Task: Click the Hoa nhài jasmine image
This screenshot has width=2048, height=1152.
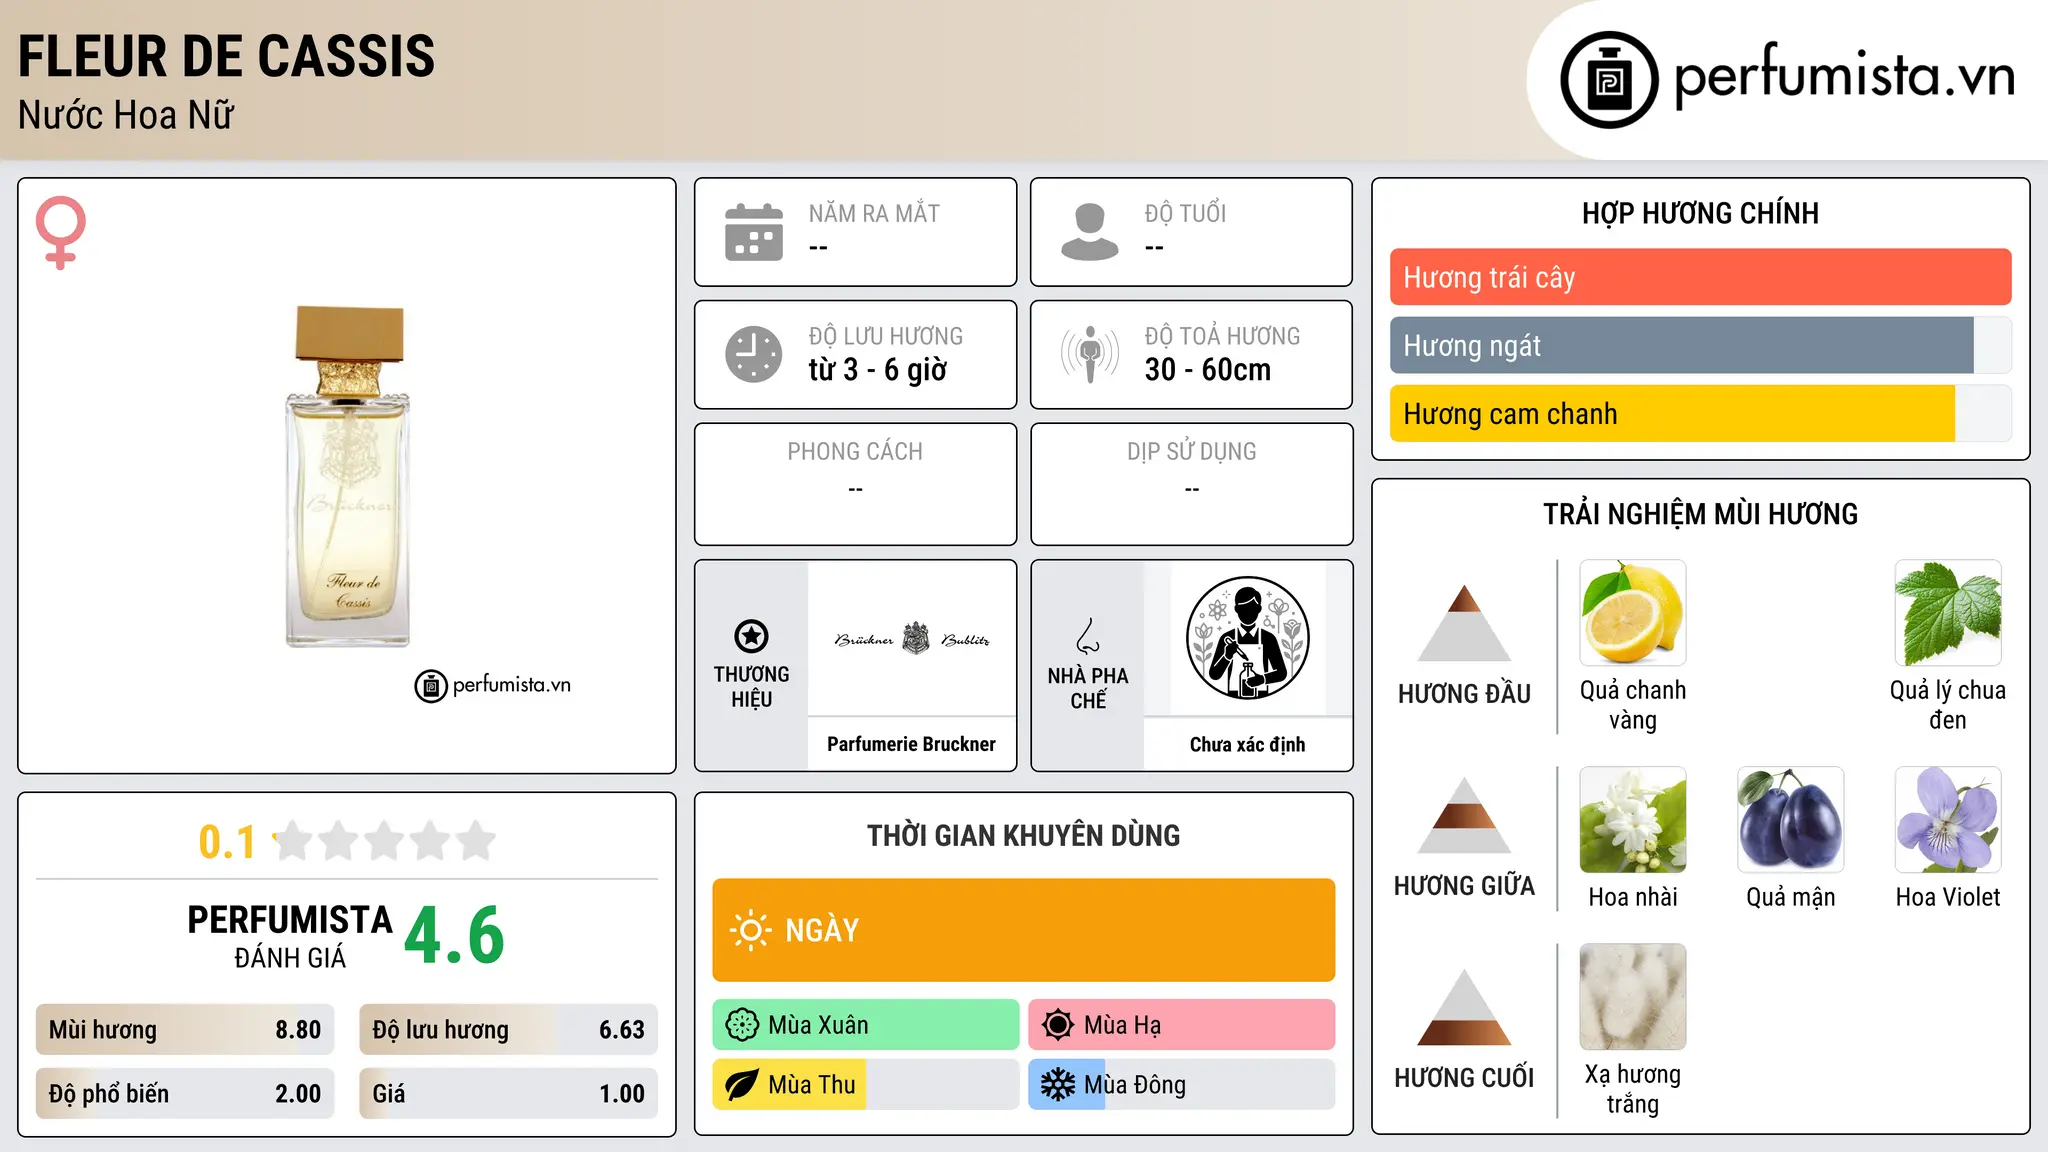Action: pos(1633,820)
